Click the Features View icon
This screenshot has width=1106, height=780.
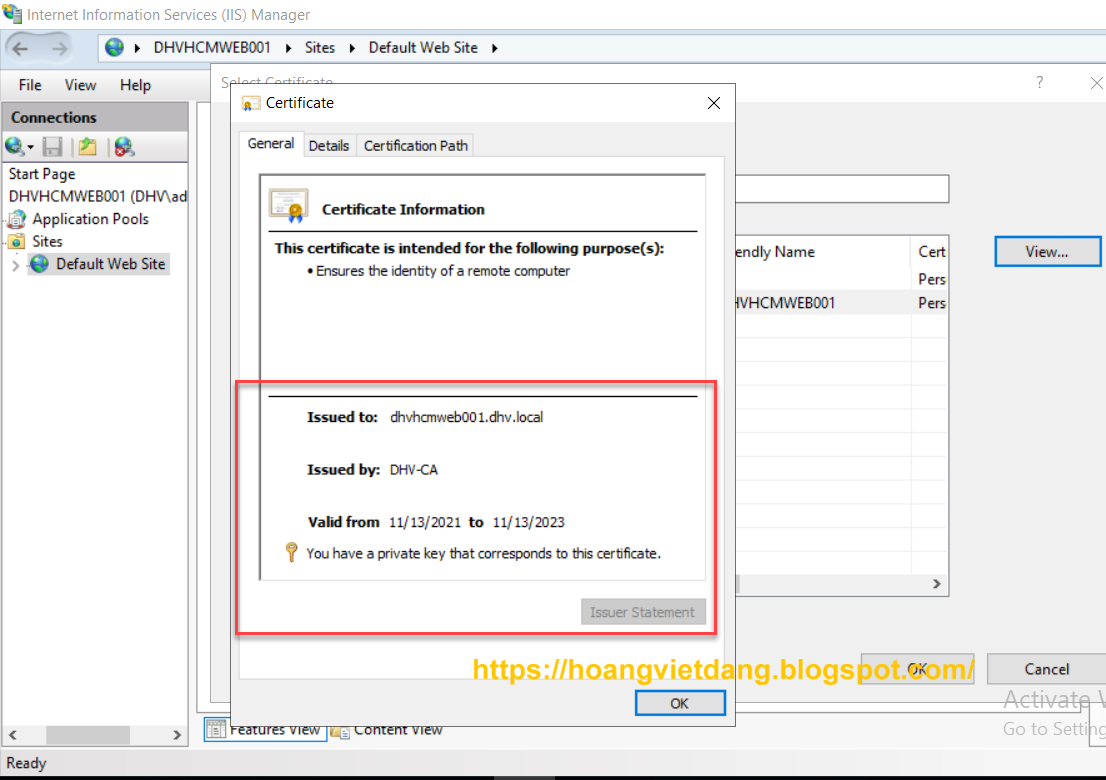click(x=216, y=729)
